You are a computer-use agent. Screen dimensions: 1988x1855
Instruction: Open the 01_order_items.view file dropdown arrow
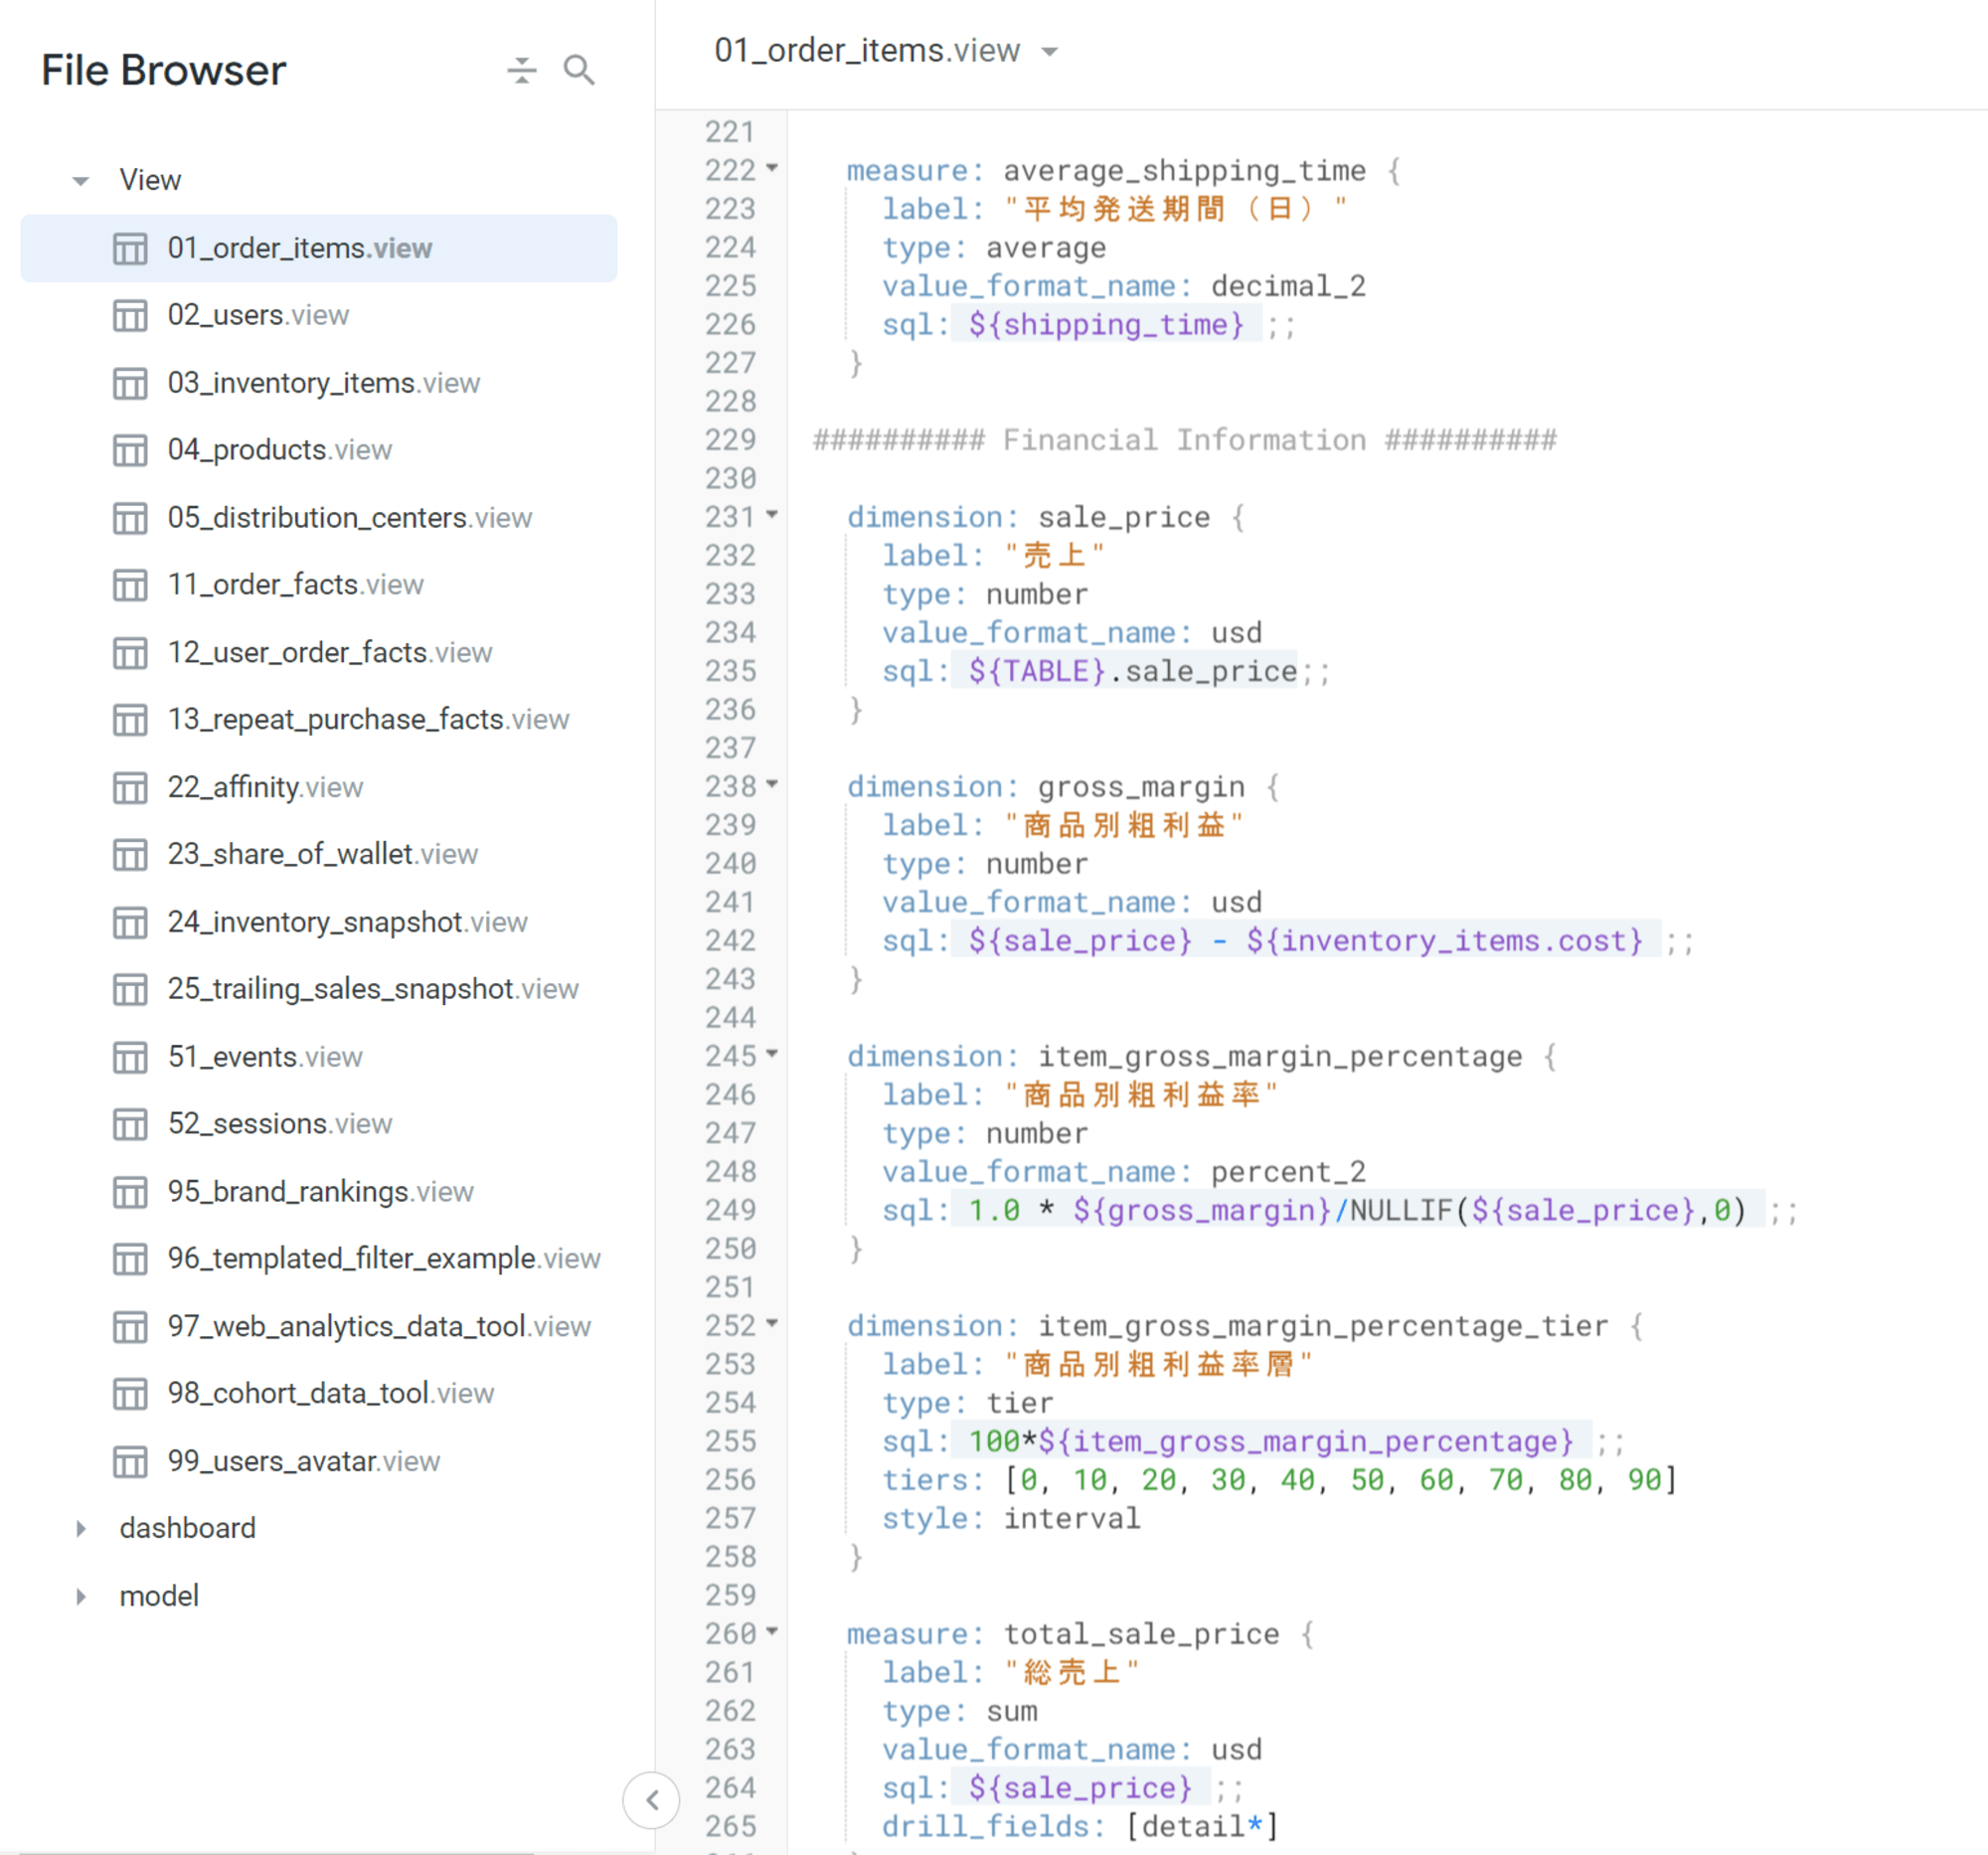point(1049,51)
